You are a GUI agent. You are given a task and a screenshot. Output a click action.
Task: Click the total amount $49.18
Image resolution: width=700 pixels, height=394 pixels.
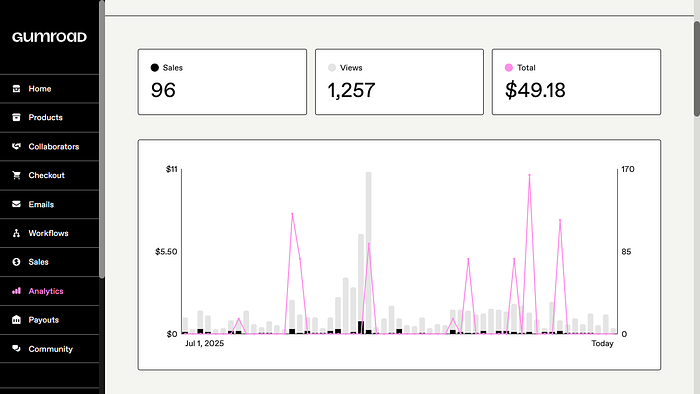[x=535, y=90]
